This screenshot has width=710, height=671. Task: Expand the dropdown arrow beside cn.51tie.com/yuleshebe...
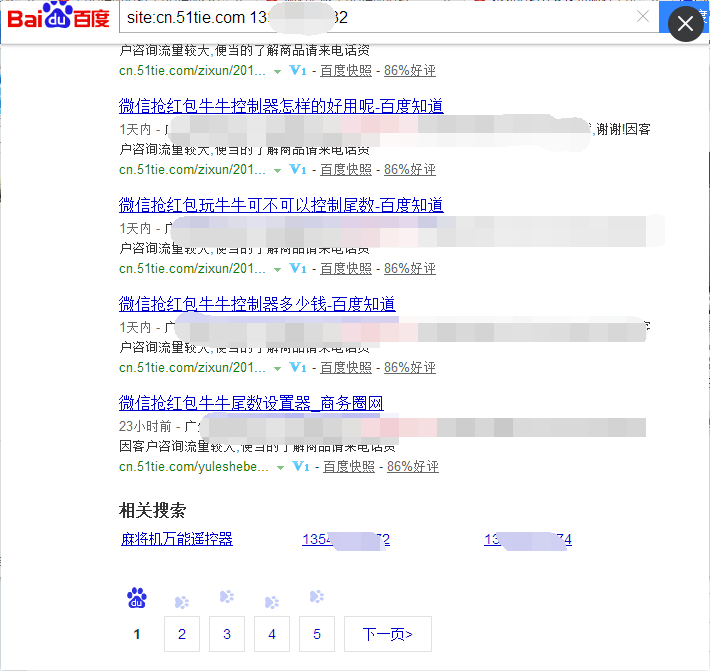(280, 468)
